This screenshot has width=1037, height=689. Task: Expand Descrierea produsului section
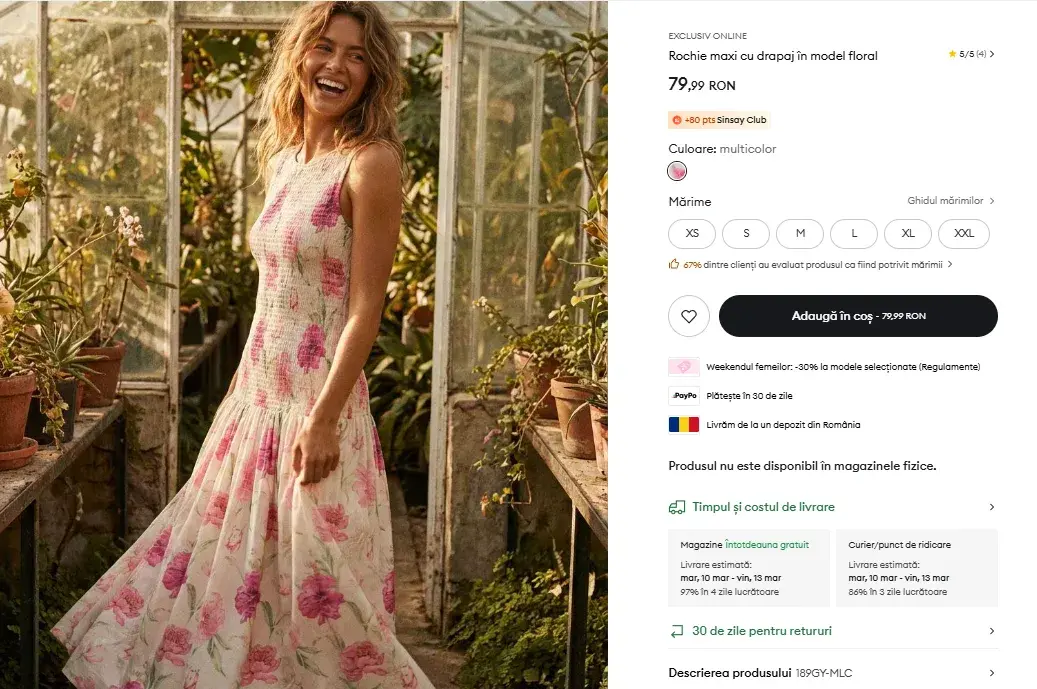(833, 673)
